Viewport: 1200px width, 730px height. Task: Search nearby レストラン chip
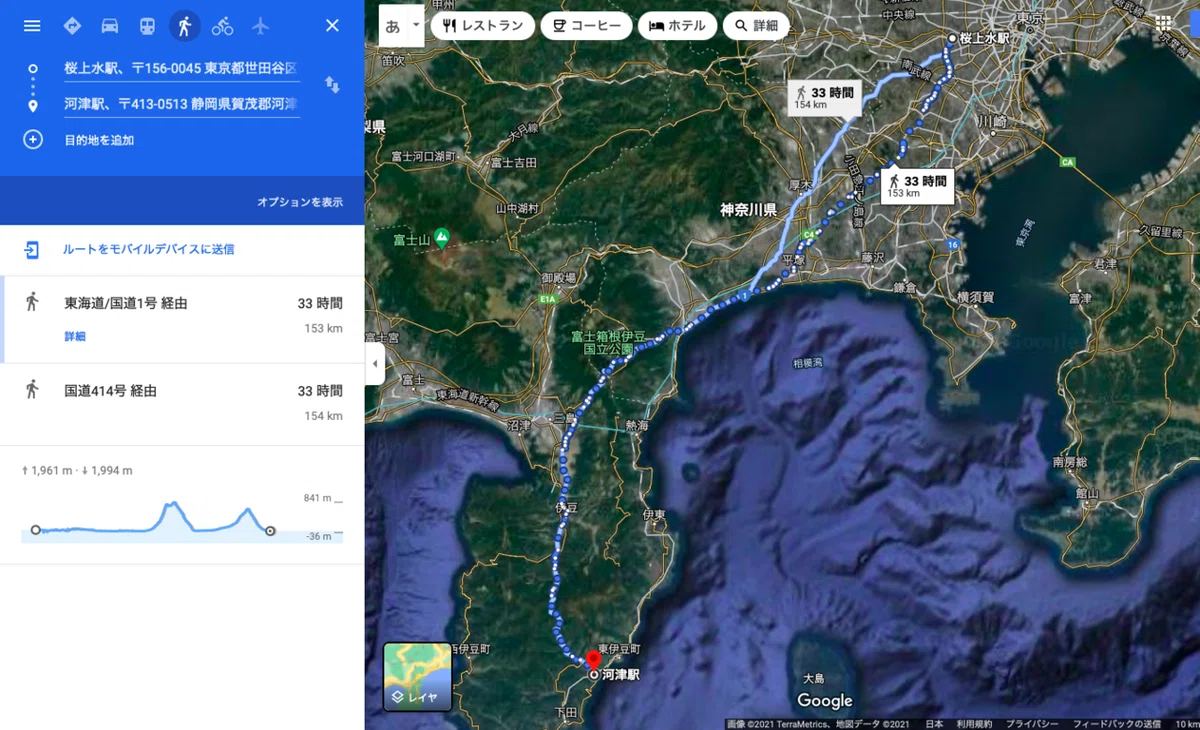click(483, 26)
